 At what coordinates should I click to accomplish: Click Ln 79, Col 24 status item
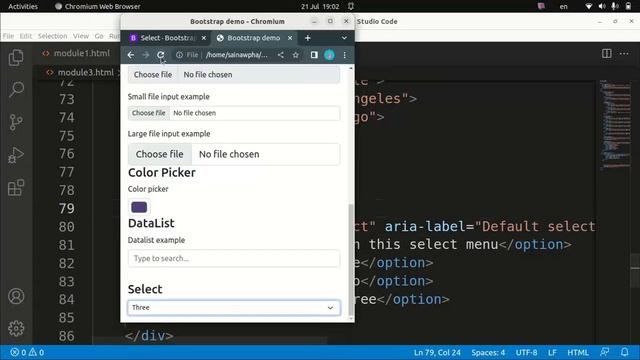[x=437, y=352]
